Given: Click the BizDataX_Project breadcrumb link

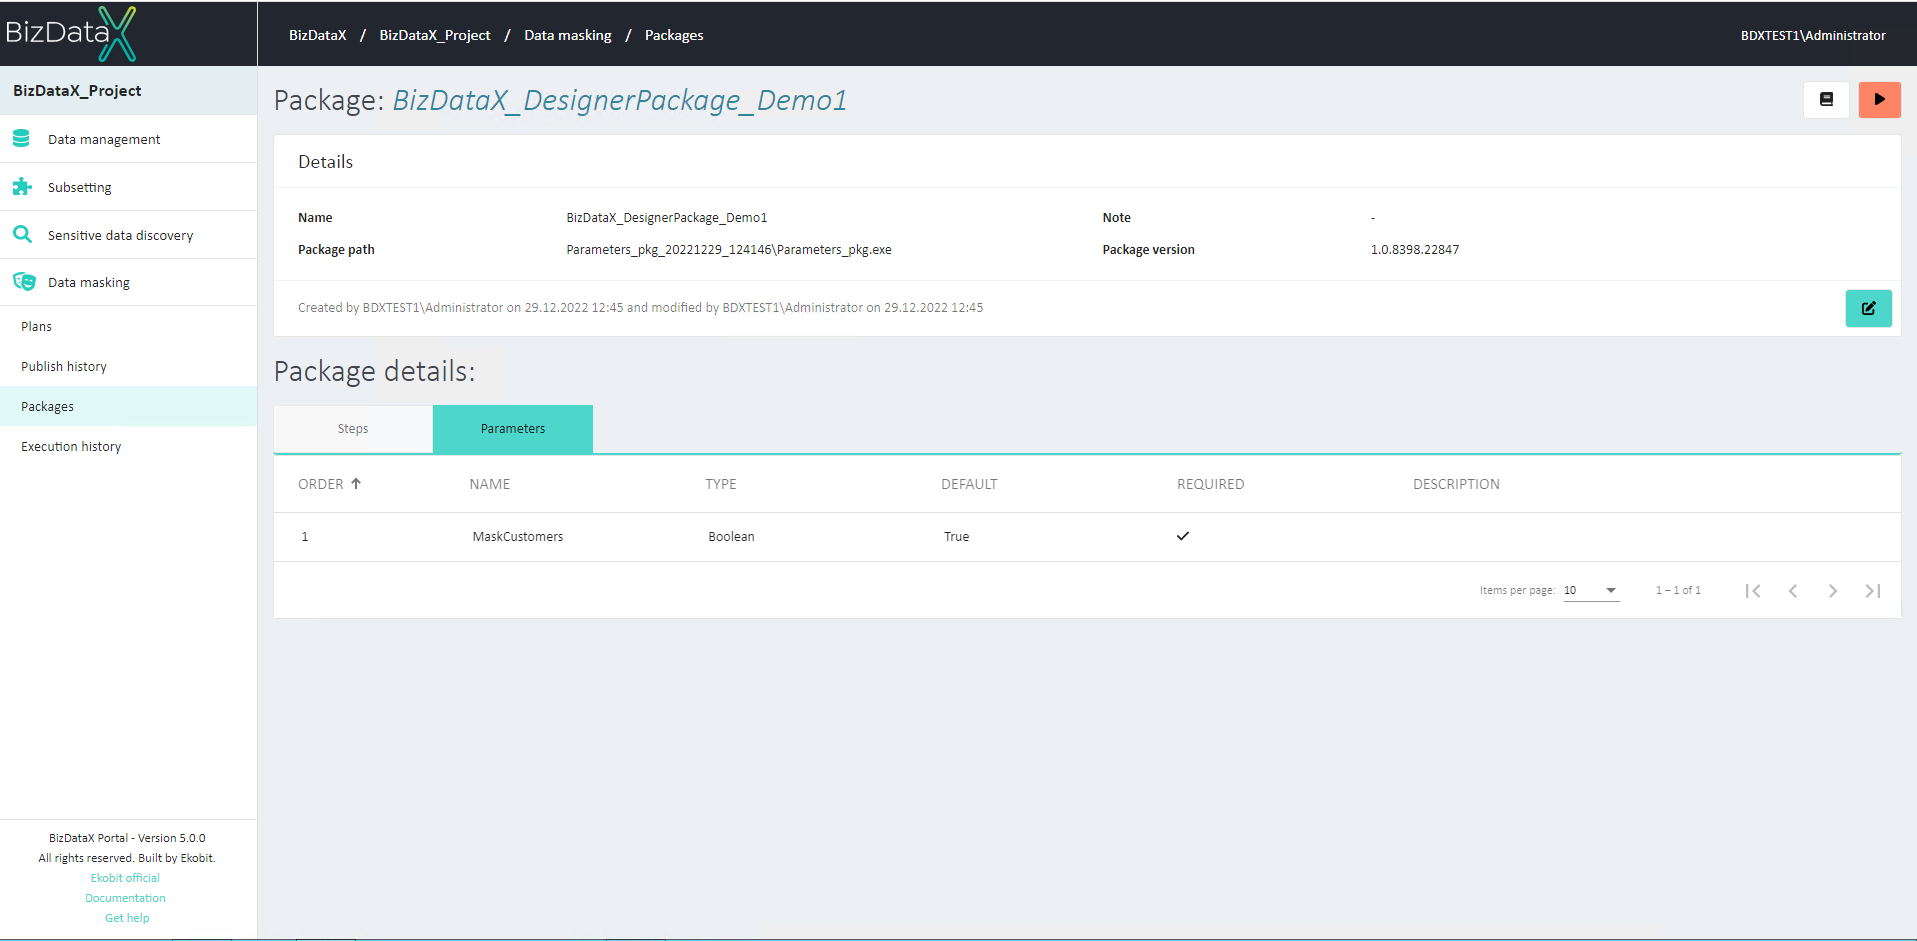Looking at the screenshot, I should coord(435,35).
